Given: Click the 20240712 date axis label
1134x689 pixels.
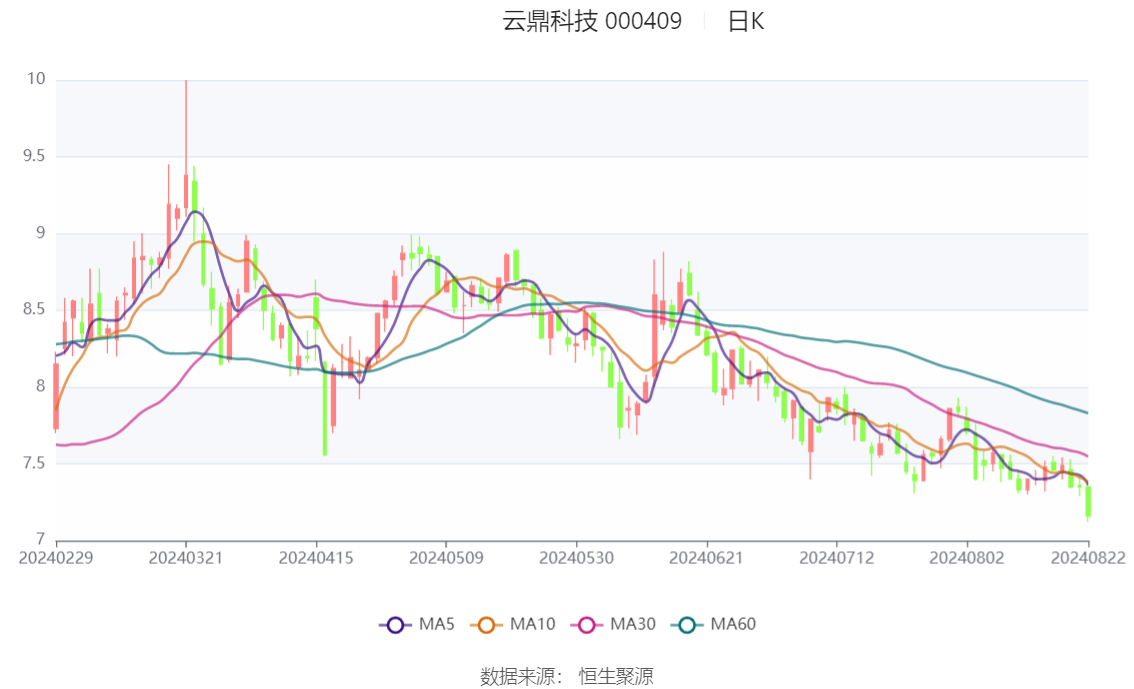Looking at the screenshot, I should [x=837, y=558].
